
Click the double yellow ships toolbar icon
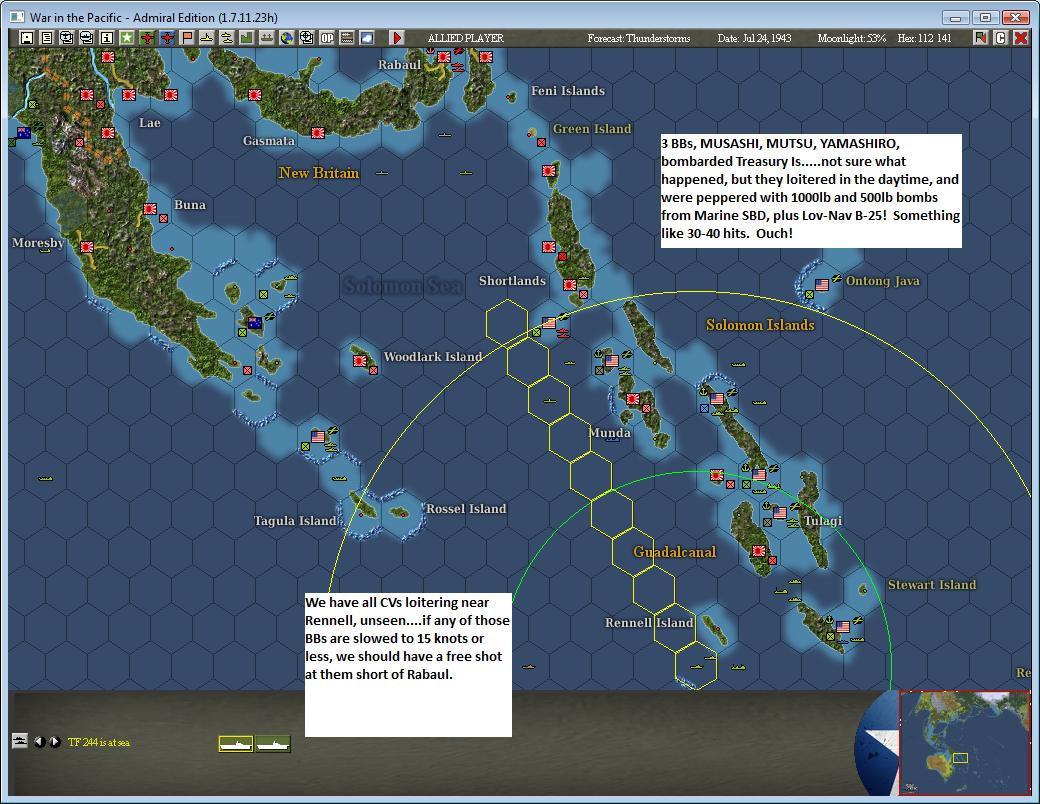click(x=226, y=38)
